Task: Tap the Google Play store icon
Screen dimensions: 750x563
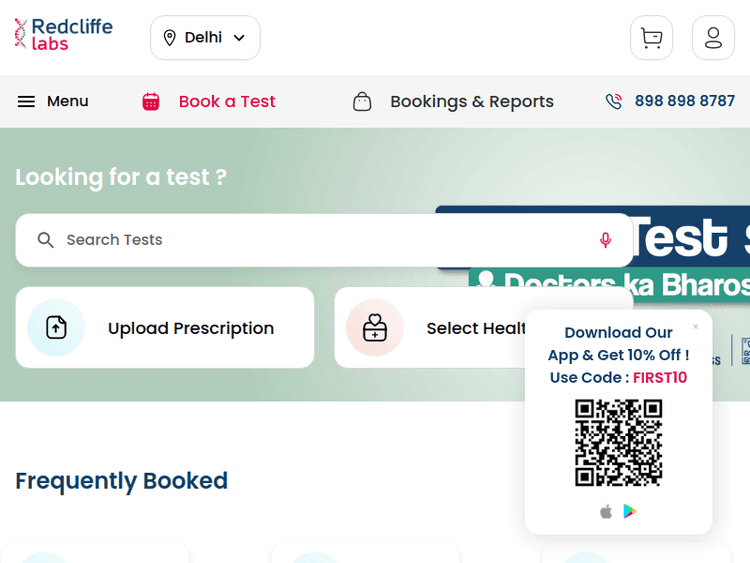Action: point(630,512)
